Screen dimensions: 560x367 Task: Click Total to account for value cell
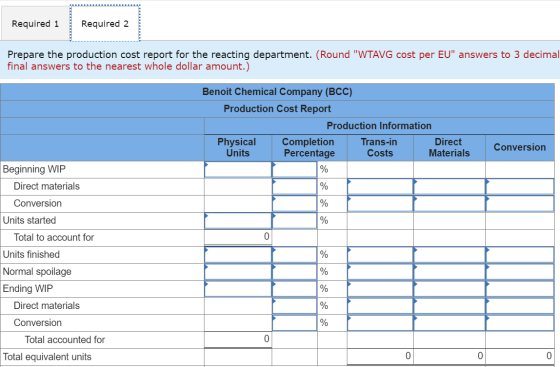(x=238, y=237)
